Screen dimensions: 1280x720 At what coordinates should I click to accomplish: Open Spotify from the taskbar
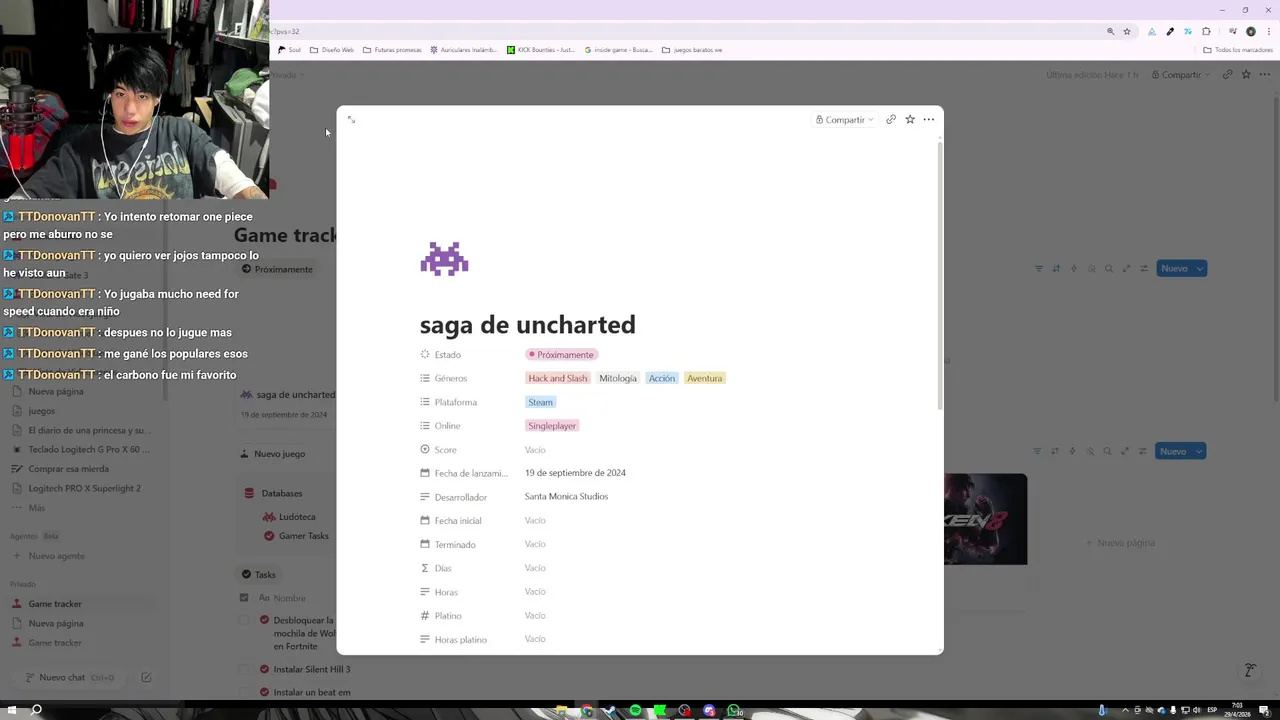tap(635, 710)
